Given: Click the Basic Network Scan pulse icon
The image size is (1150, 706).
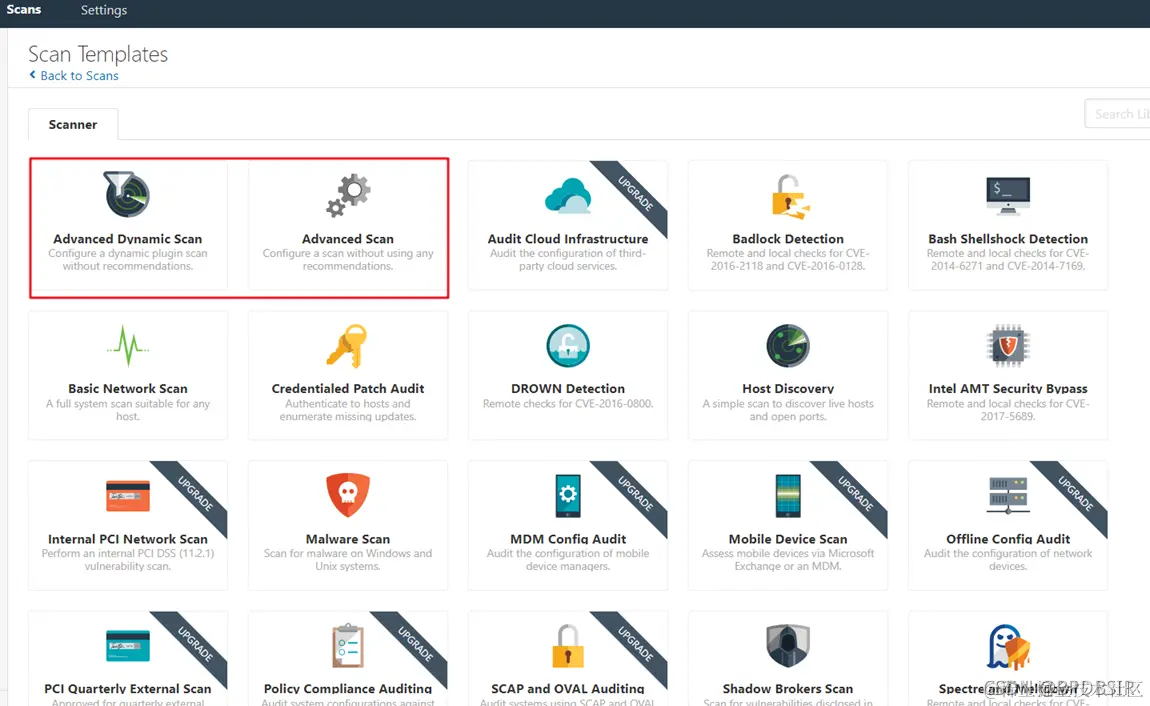Looking at the screenshot, I should (128, 345).
